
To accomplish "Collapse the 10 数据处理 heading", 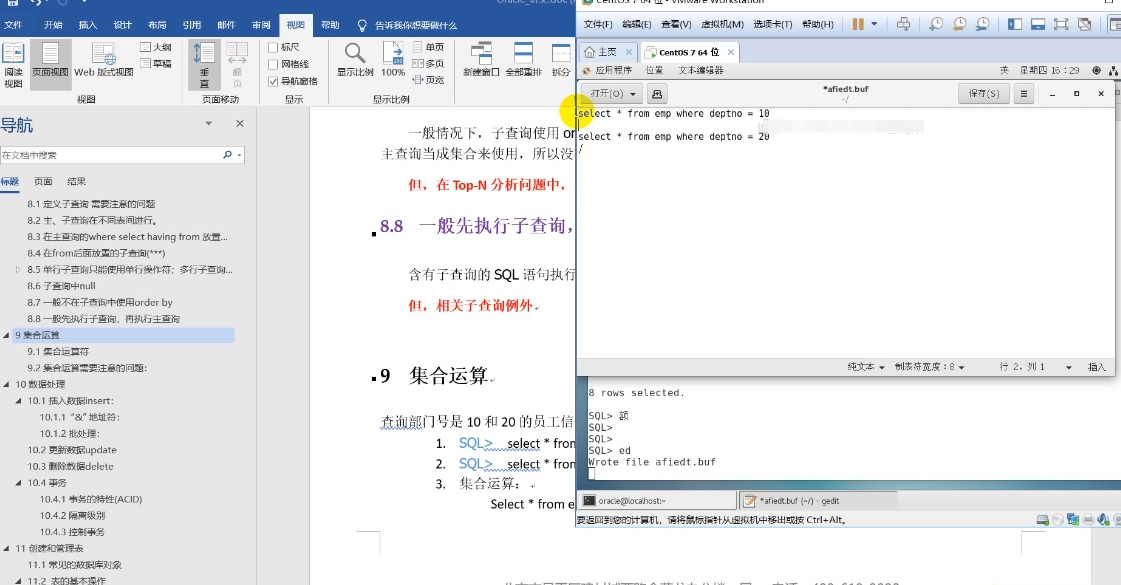I will coord(6,385).
